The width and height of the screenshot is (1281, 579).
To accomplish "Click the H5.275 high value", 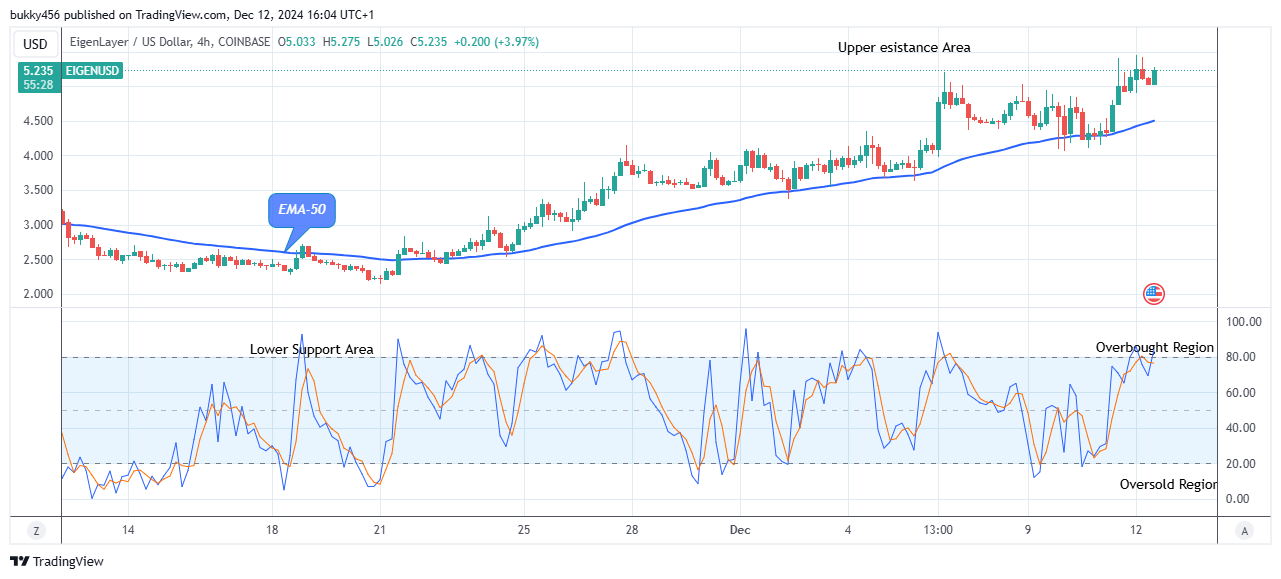I will [x=342, y=42].
